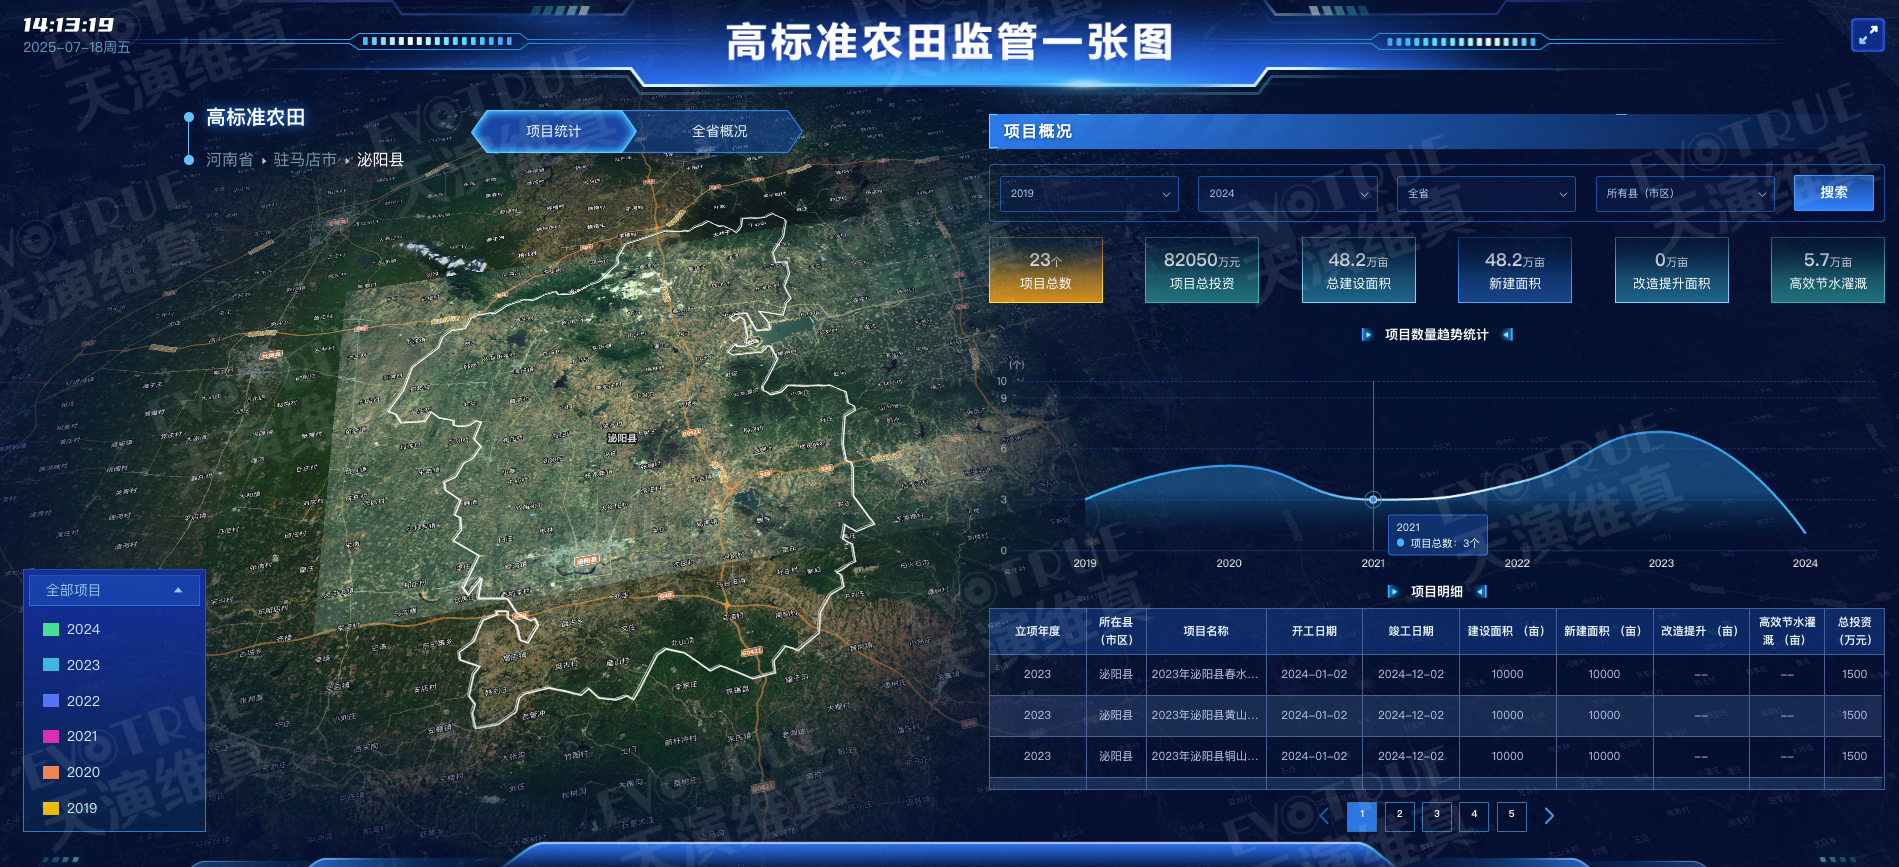This screenshot has width=1899, height=867.
Task: Click the 项目概况 panel title
Action: (x=1037, y=131)
